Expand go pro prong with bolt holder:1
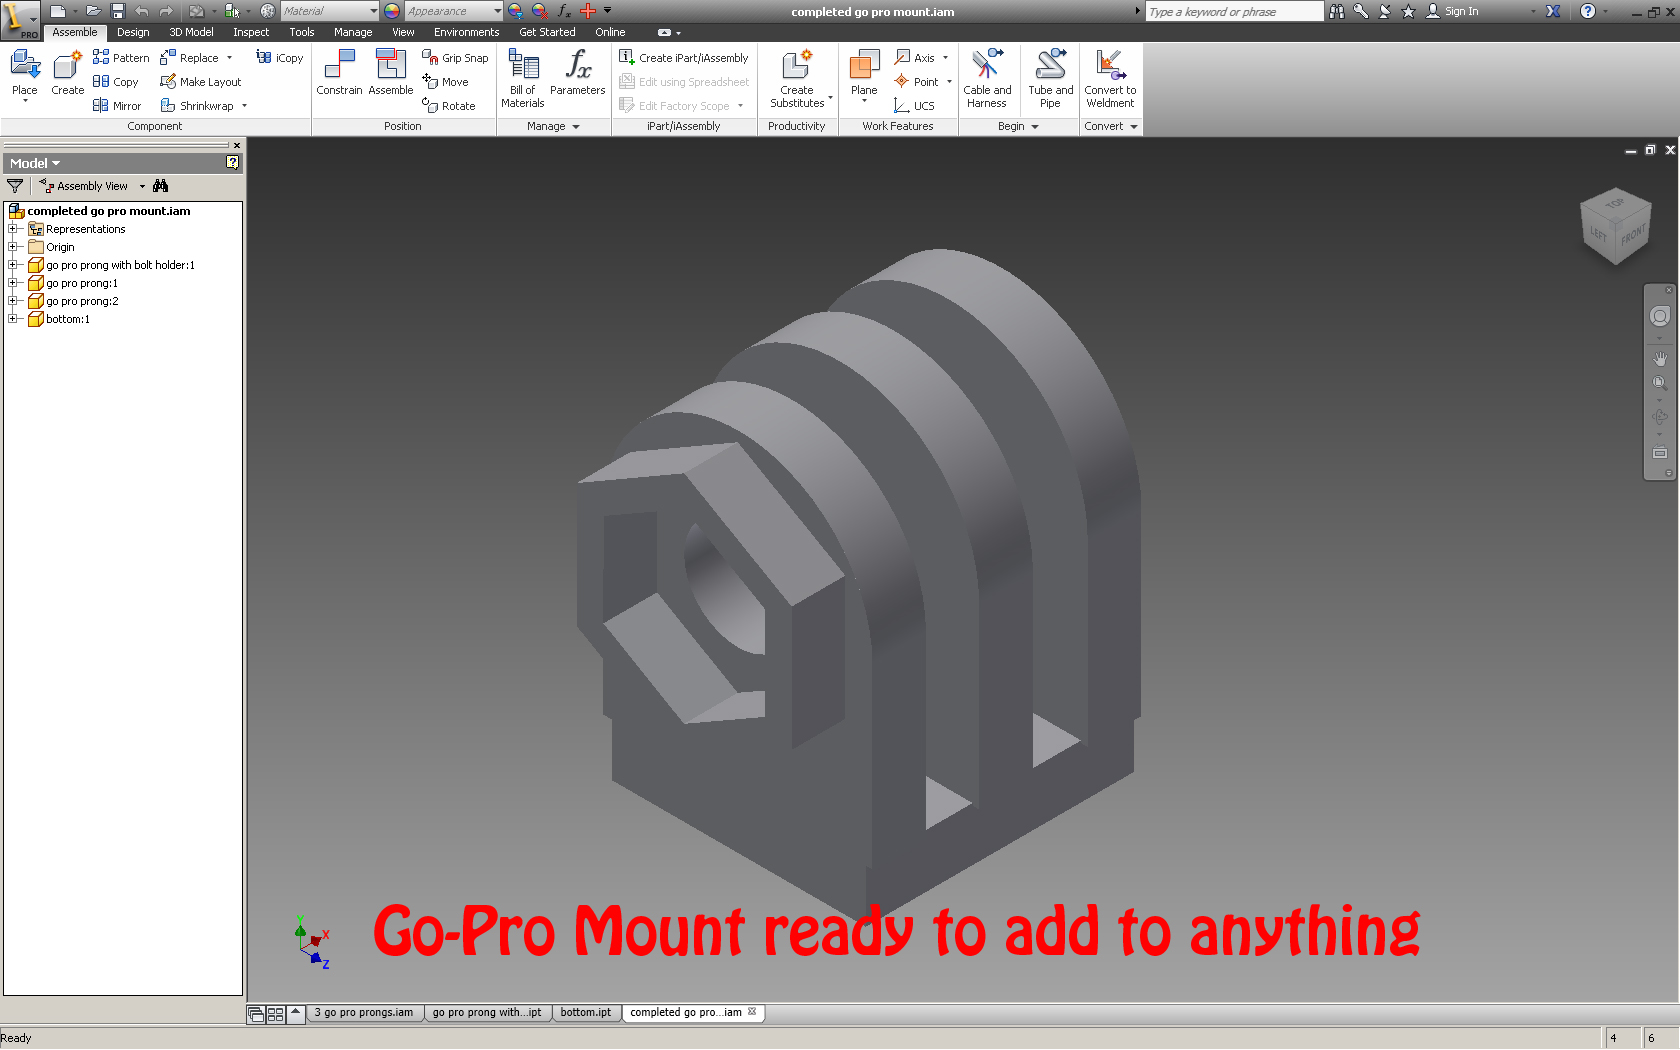Screen dimensions: 1680x1050 click(x=13, y=265)
